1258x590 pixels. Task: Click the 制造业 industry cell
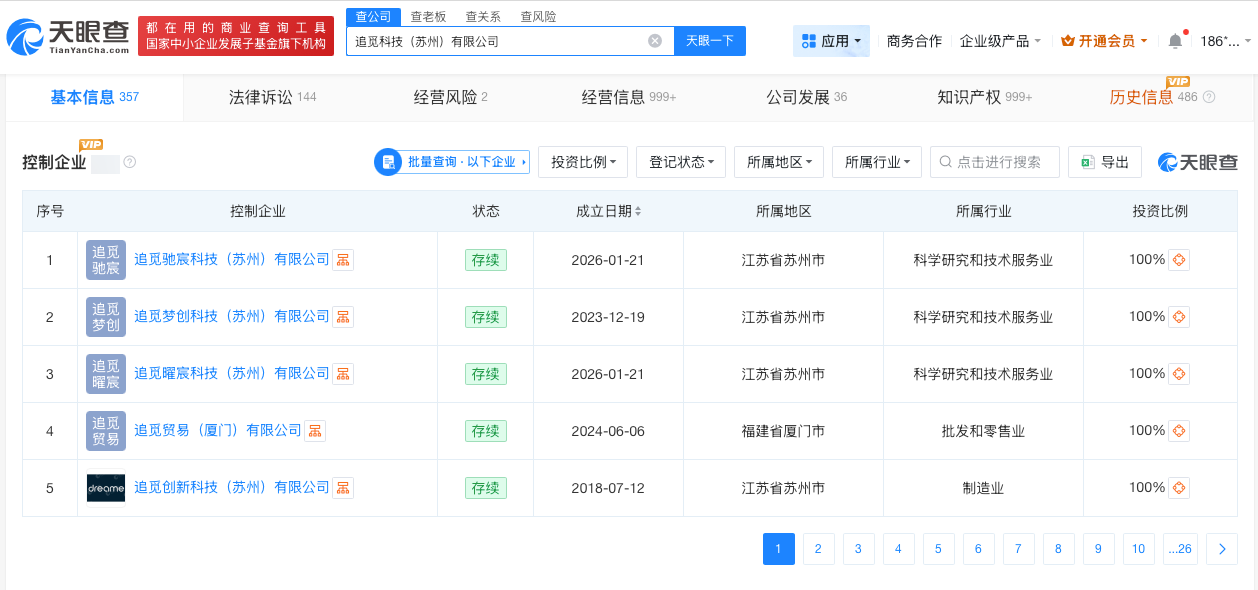coord(983,488)
